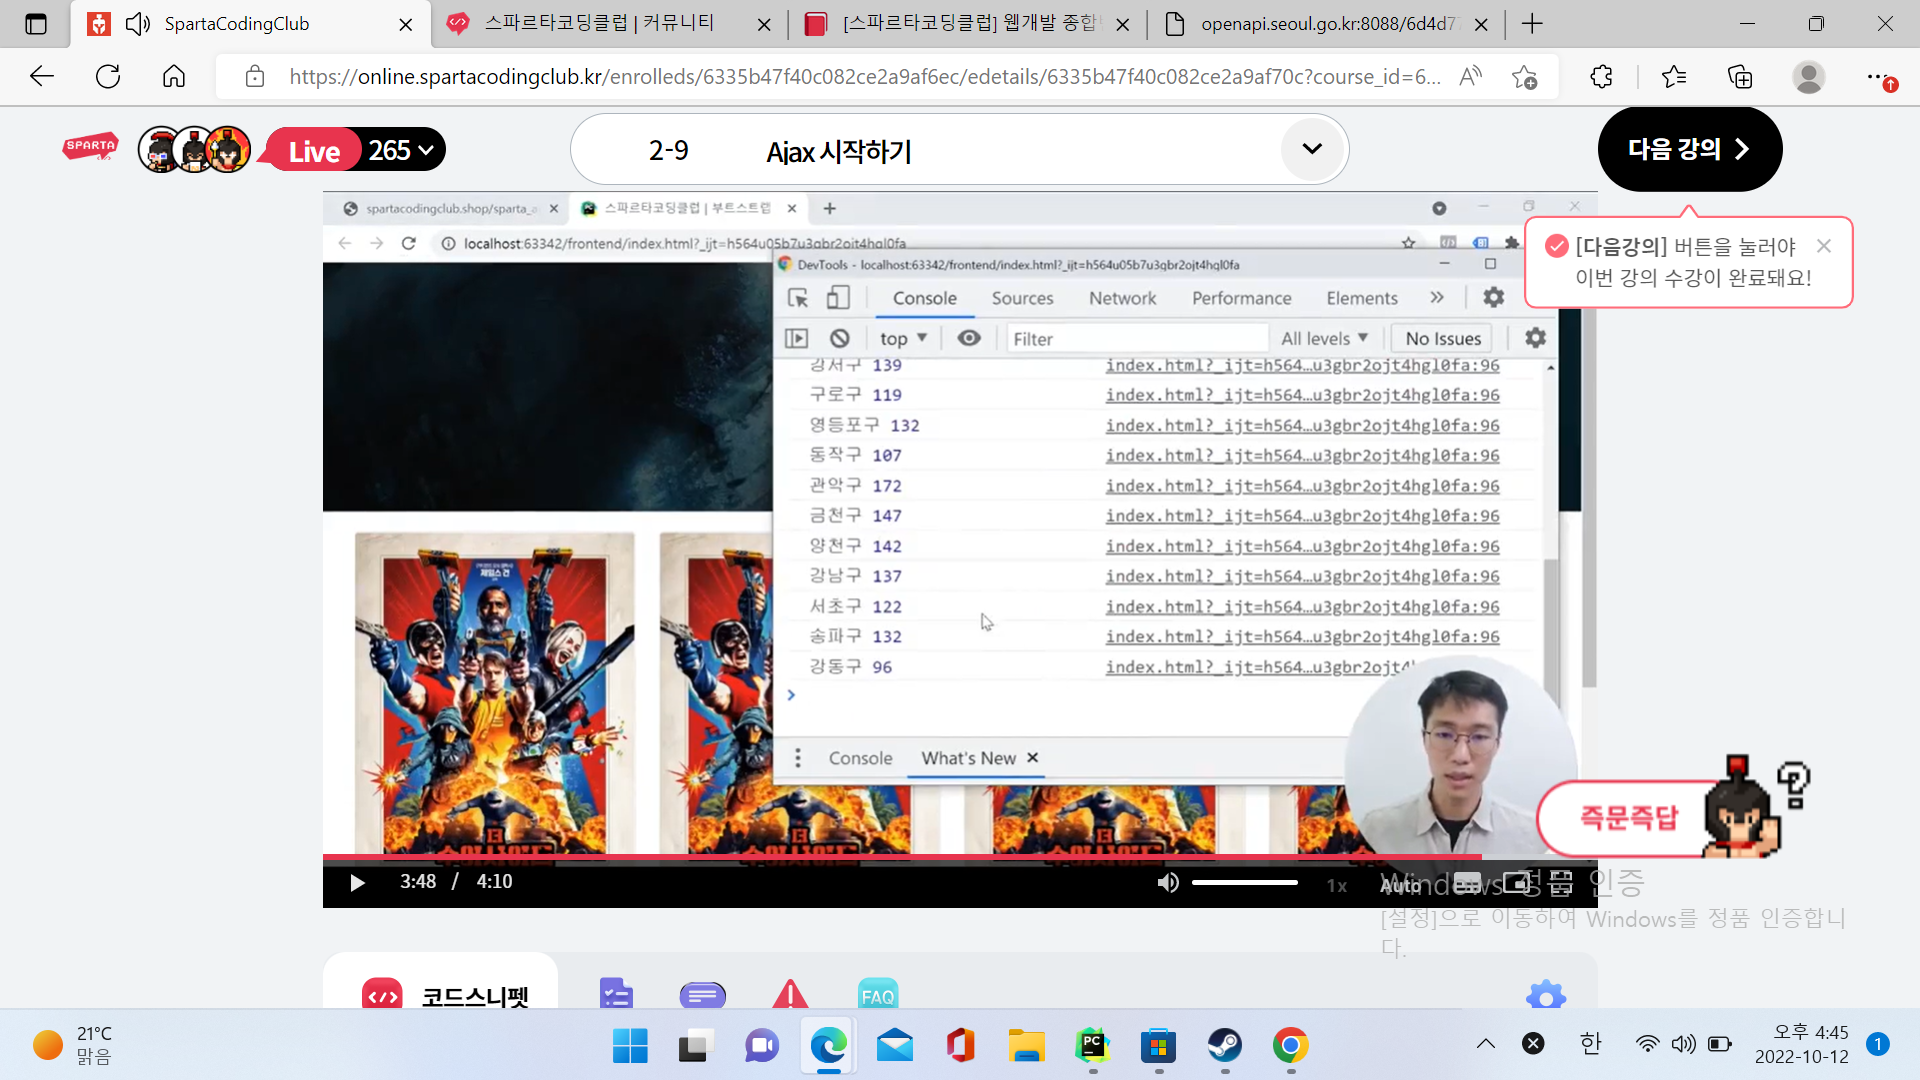The width and height of the screenshot is (1920, 1080).
Task: Seek on the red video progress bar
Action: pos(960,857)
